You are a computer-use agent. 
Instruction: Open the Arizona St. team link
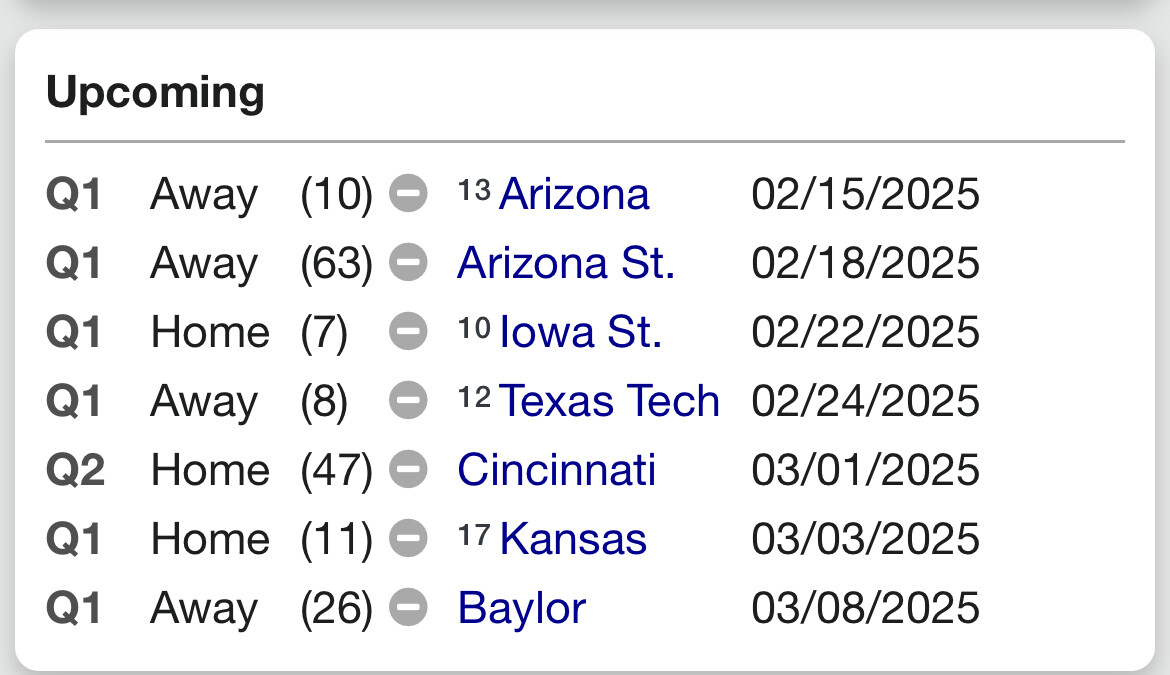tap(565, 263)
